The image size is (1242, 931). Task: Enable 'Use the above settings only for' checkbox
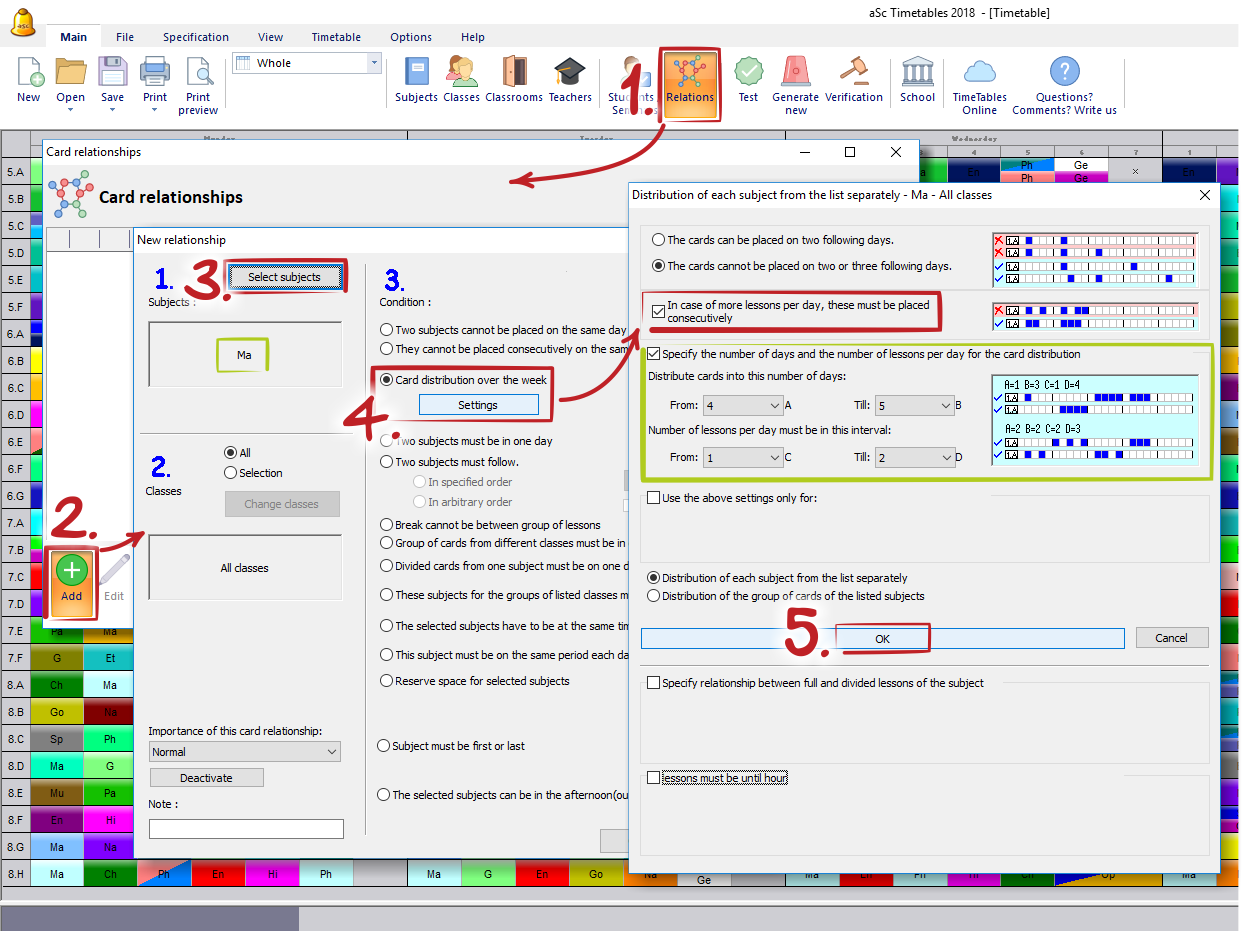coord(654,498)
